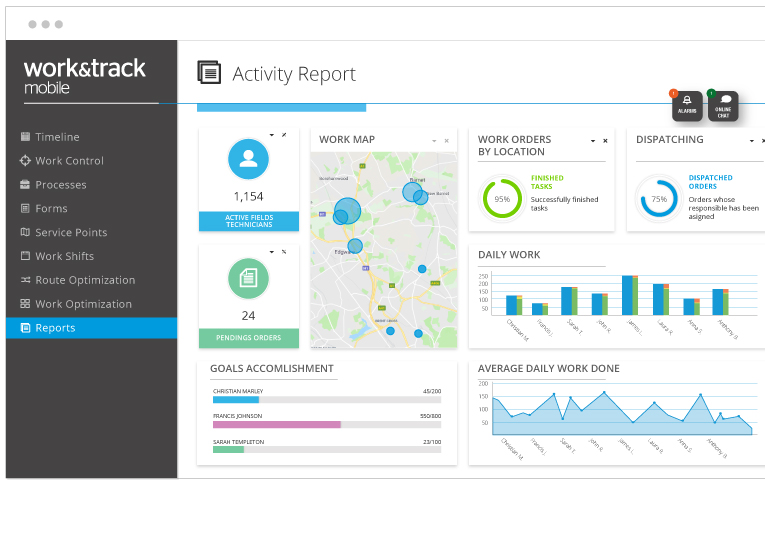Click Francis Johnson's pink progress bar

pyautogui.click(x=277, y=425)
